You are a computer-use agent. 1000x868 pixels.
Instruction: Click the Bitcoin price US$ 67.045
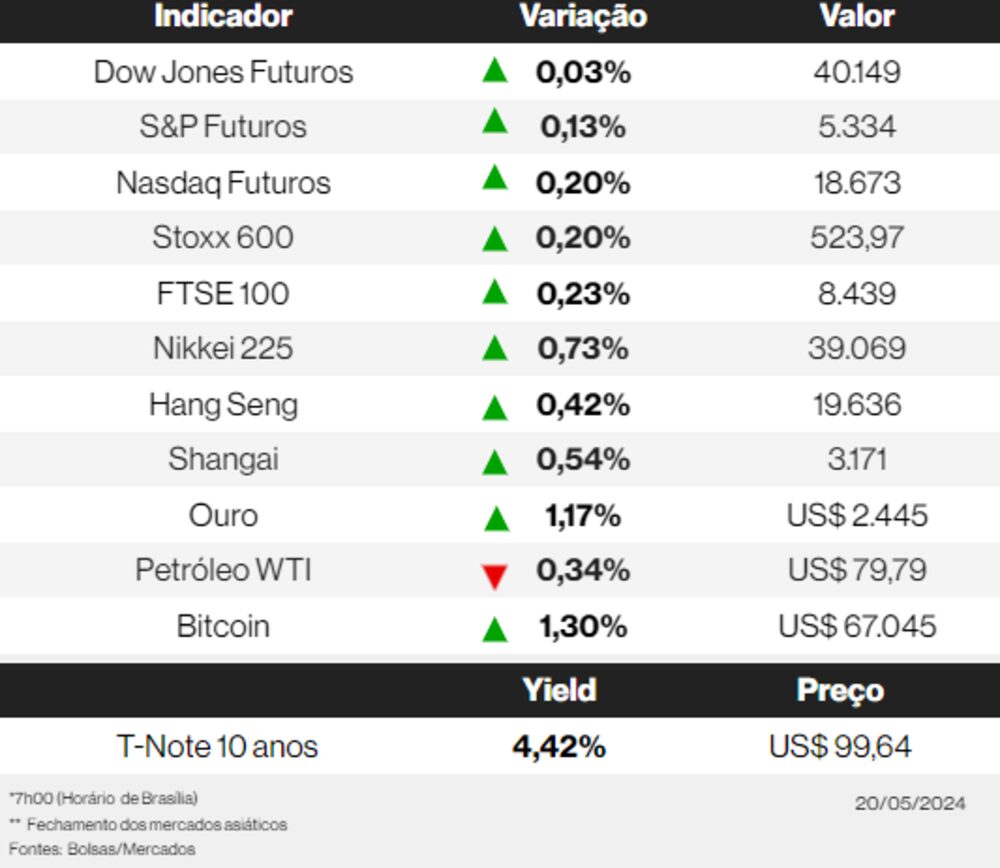coord(857,626)
